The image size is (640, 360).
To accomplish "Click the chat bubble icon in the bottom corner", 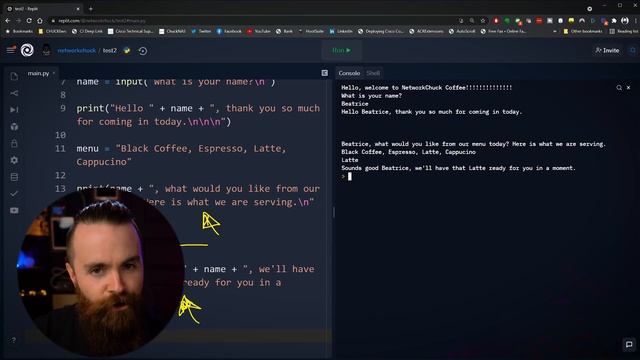I will [629, 344].
